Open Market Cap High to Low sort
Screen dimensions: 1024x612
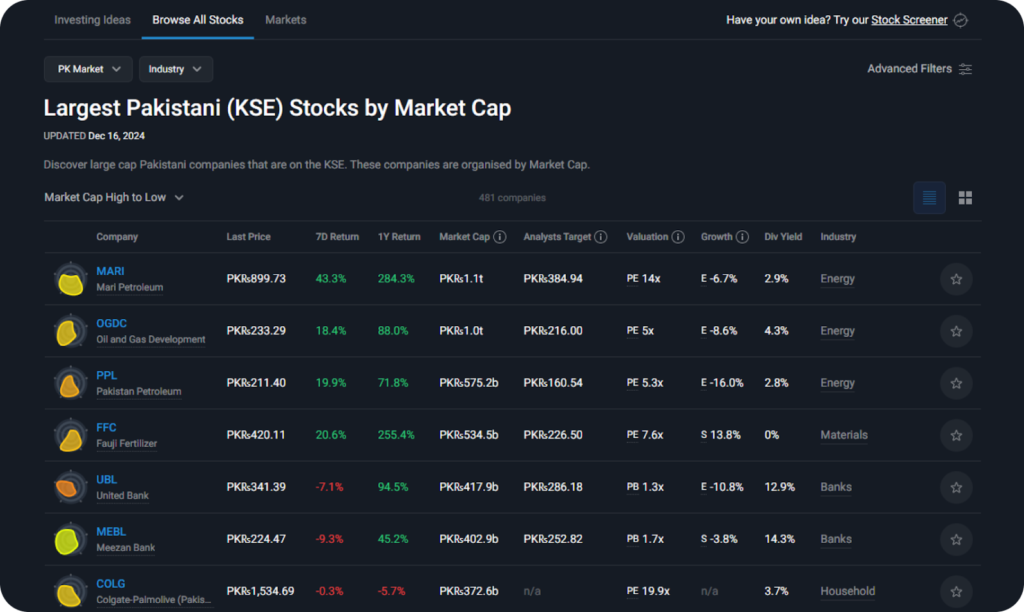(x=114, y=197)
